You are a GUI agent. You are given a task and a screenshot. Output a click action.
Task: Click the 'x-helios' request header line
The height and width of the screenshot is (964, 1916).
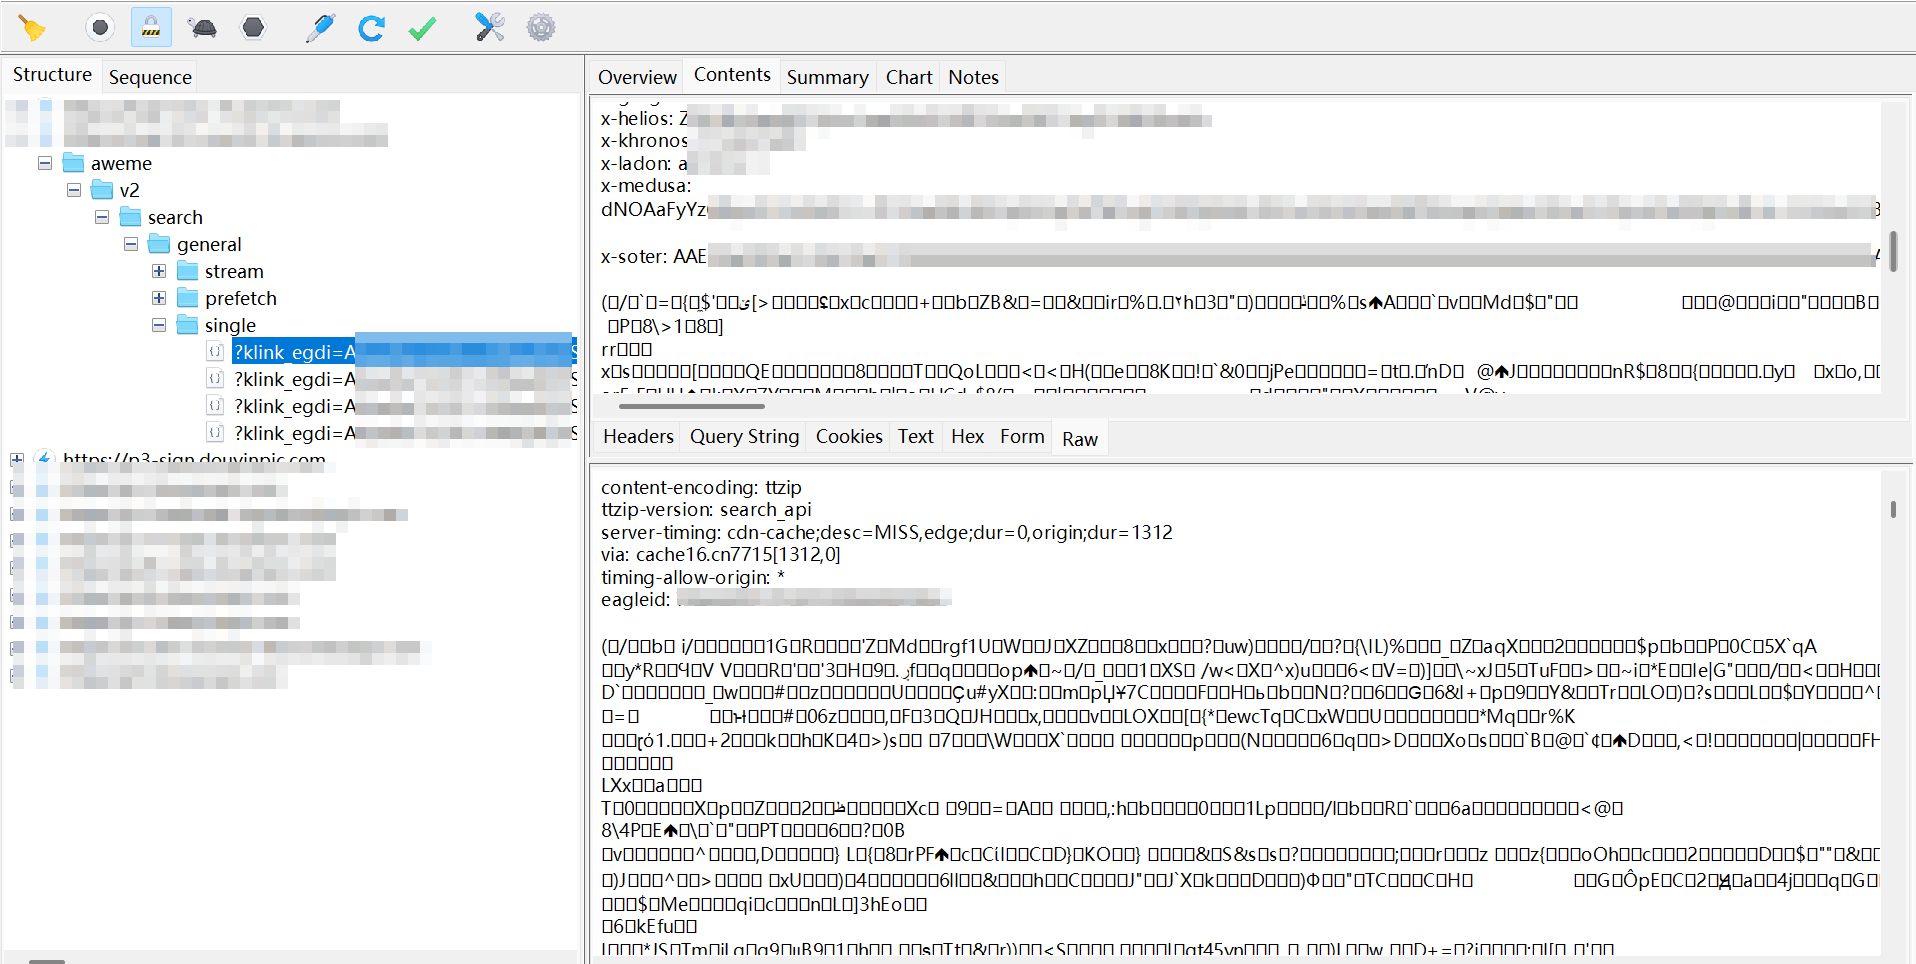click(x=905, y=119)
